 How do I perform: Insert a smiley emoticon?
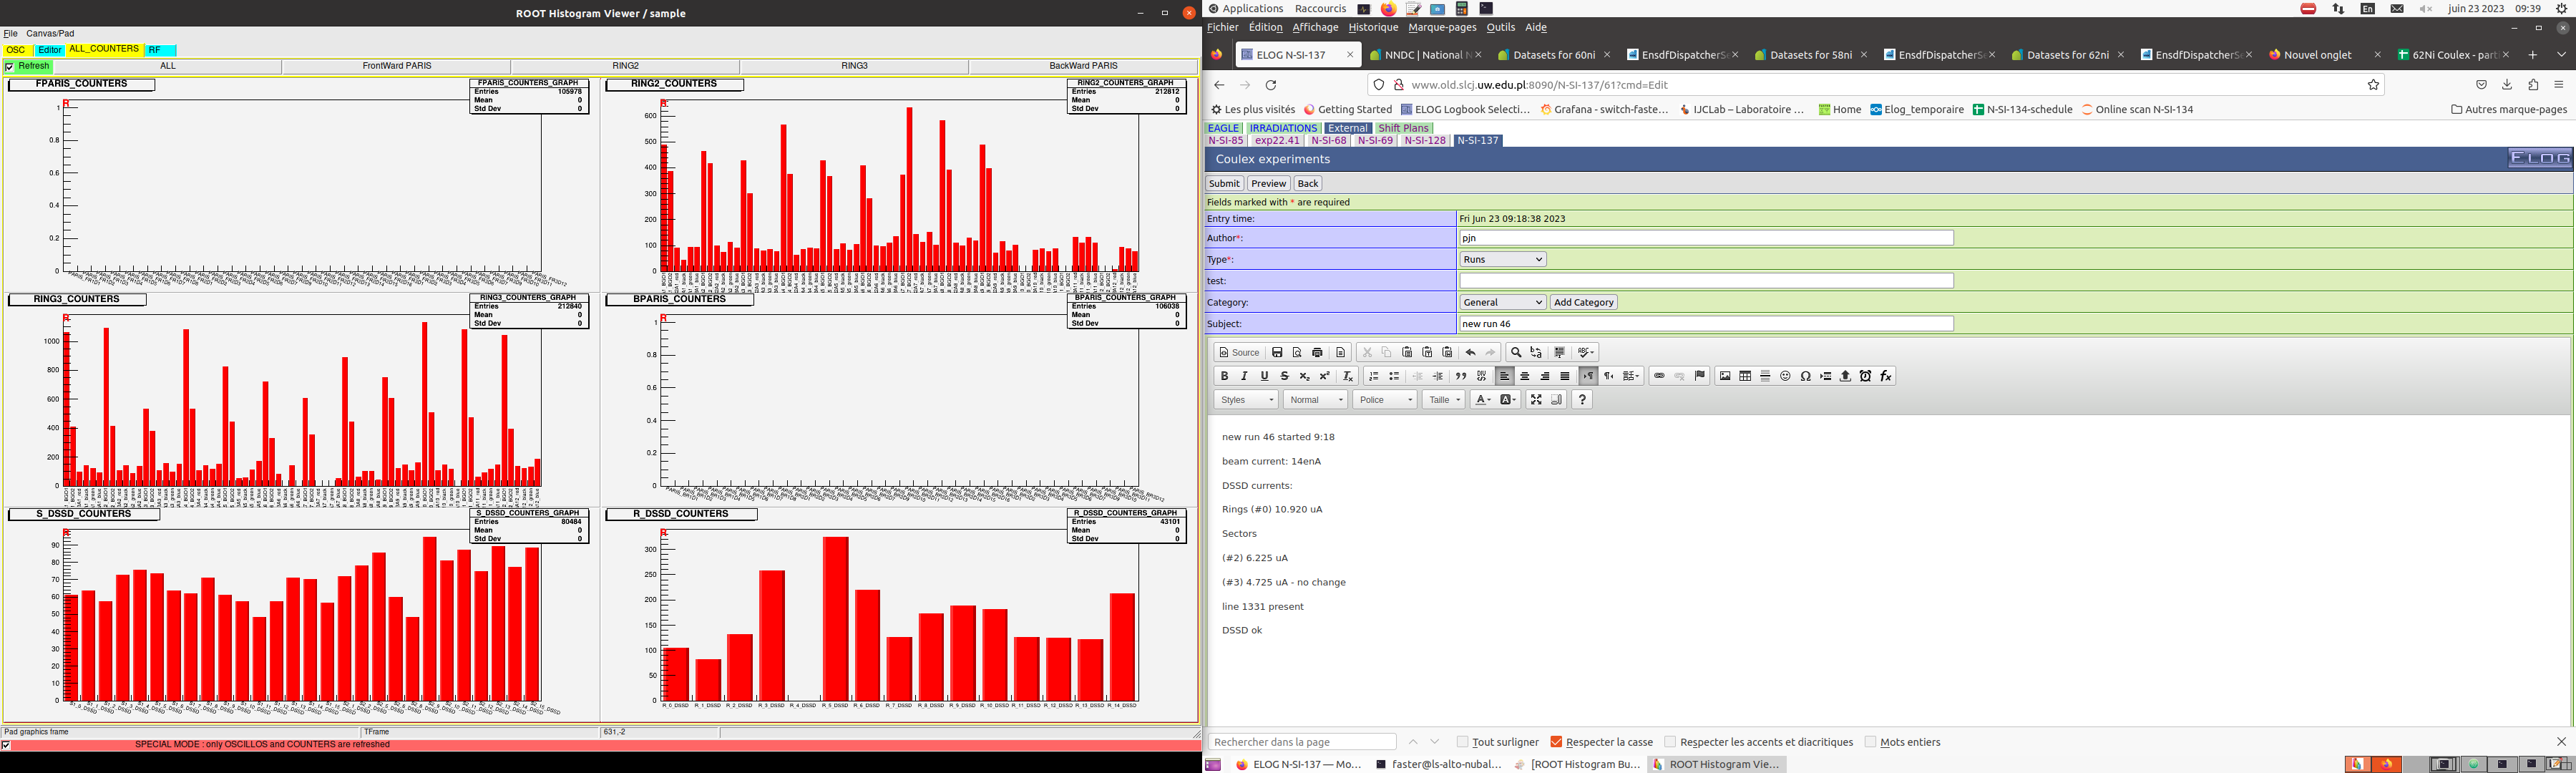(x=1785, y=376)
